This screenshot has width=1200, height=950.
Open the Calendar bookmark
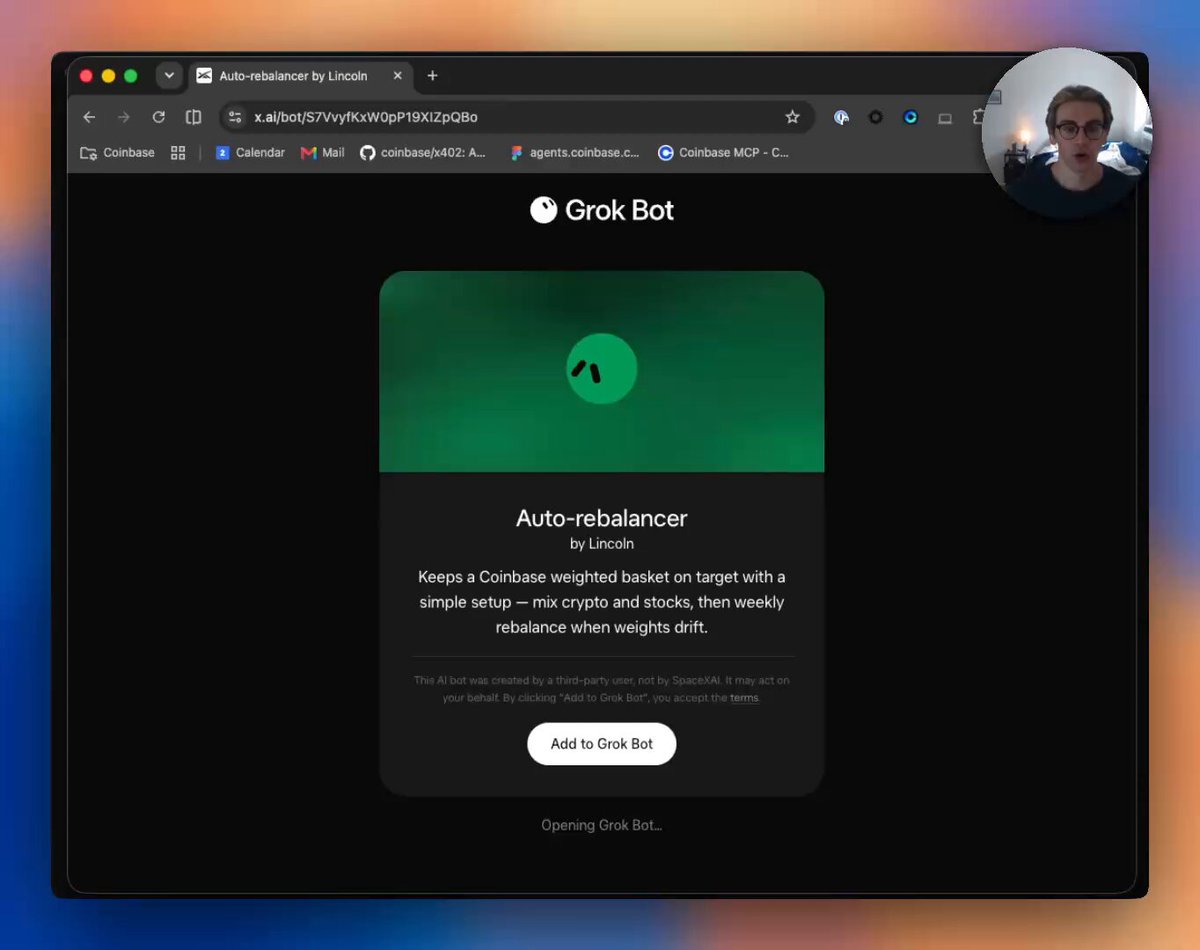click(250, 153)
